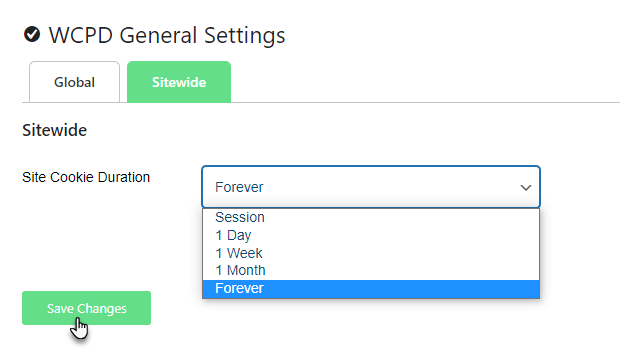Image resolution: width=620 pixels, height=360 pixels.
Task: Click blank space right of 1 Week option
Action: [401, 253]
